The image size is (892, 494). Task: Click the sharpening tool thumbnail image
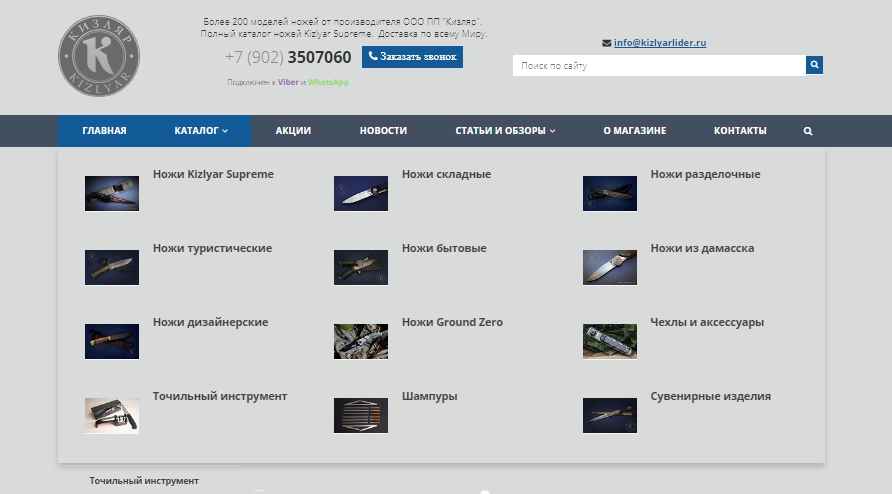tap(112, 415)
